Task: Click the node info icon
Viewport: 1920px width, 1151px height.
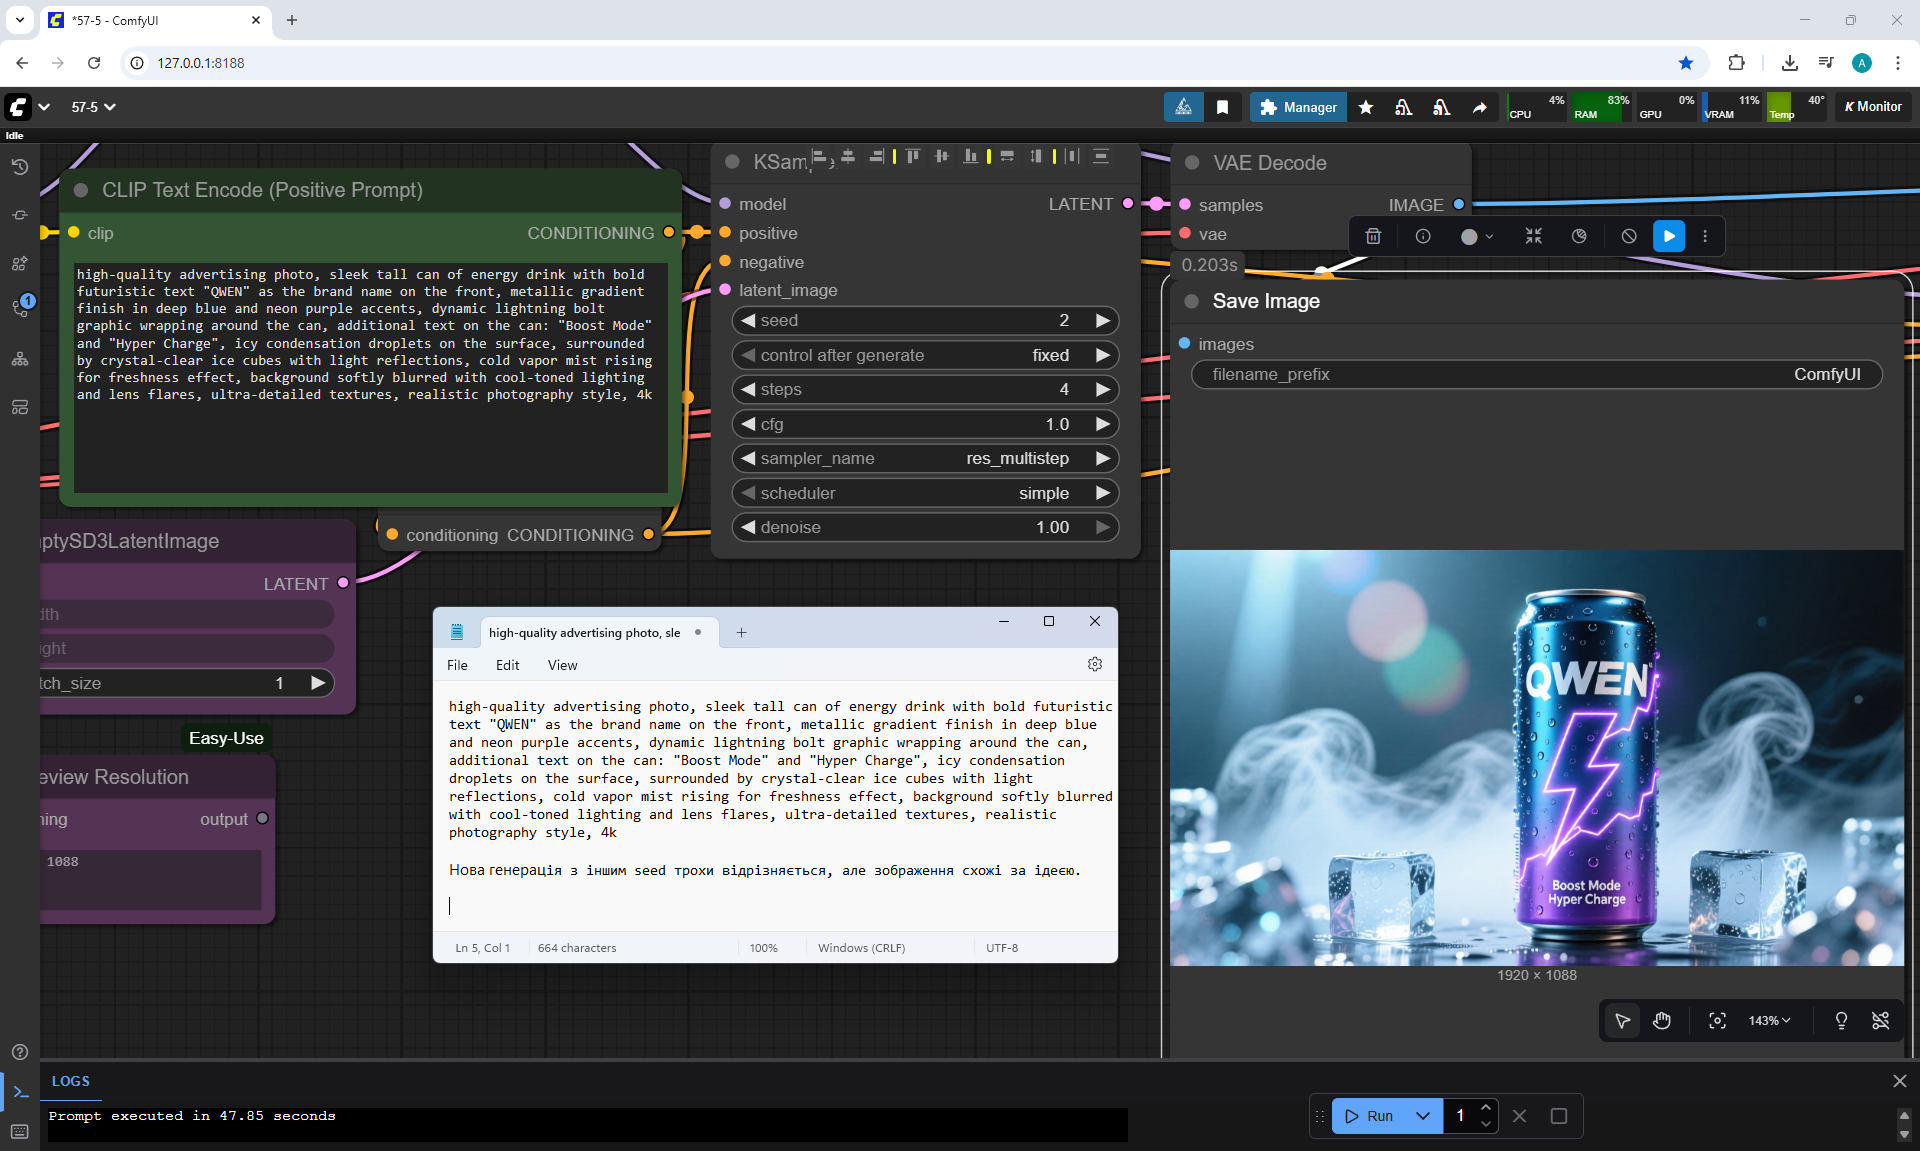Action: [1422, 237]
